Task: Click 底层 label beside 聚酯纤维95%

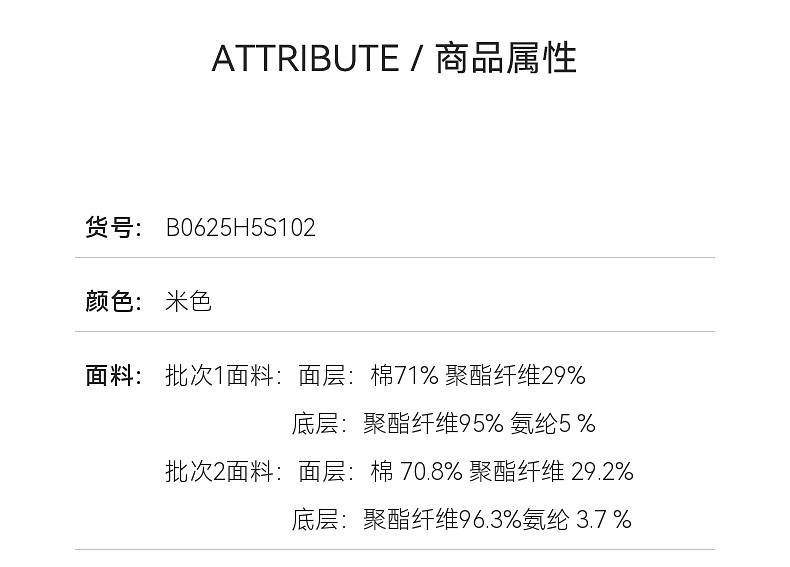Action: coord(315,423)
